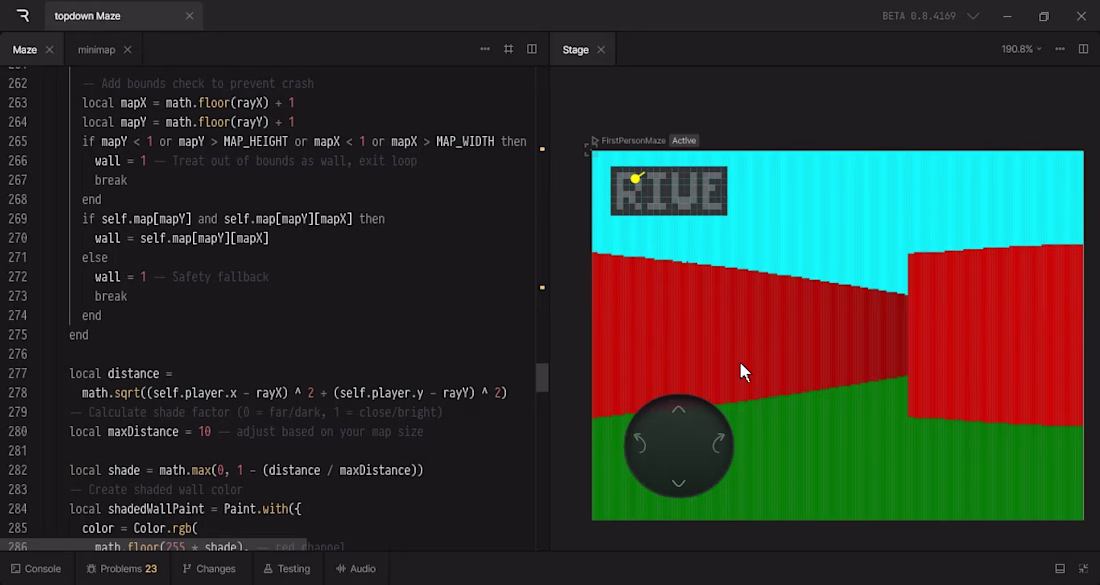Image resolution: width=1100 pixels, height=585 pixels.
Task: Click 'local maxDistance = 10' on line 280
Action: click(x=140, y=431)
